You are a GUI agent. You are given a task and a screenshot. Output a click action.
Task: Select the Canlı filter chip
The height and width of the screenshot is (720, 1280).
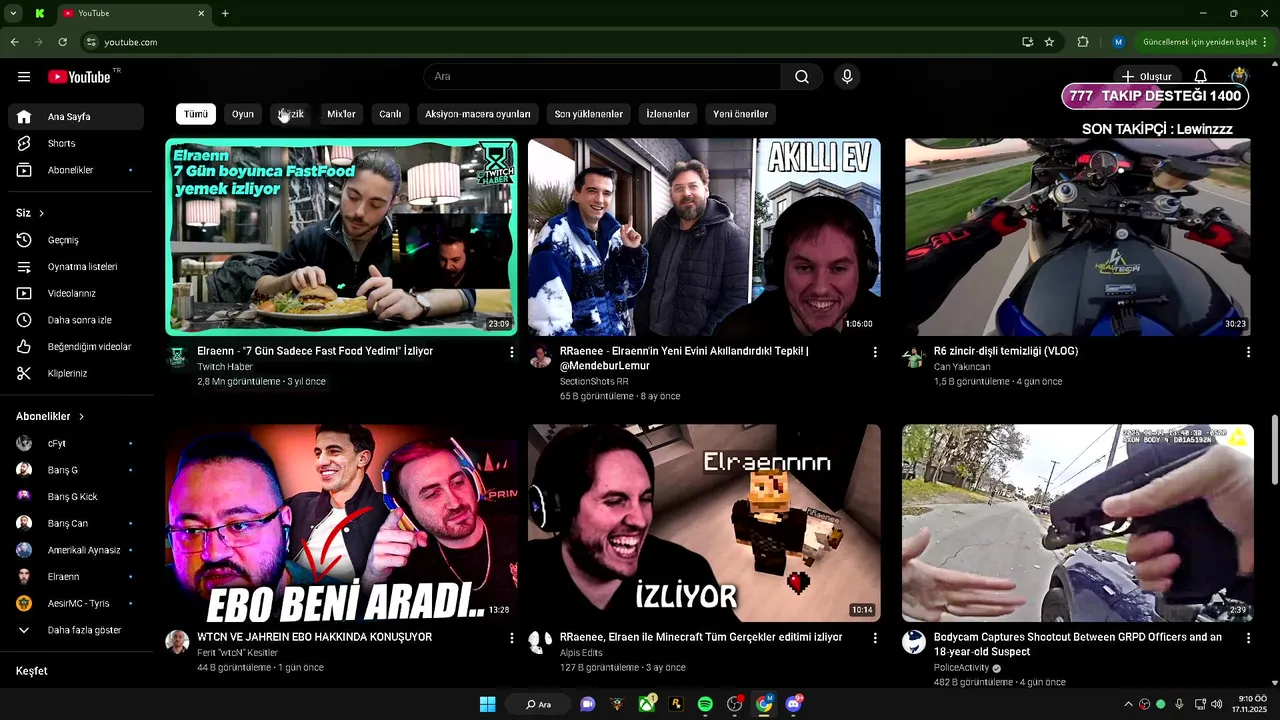point(390,114)
